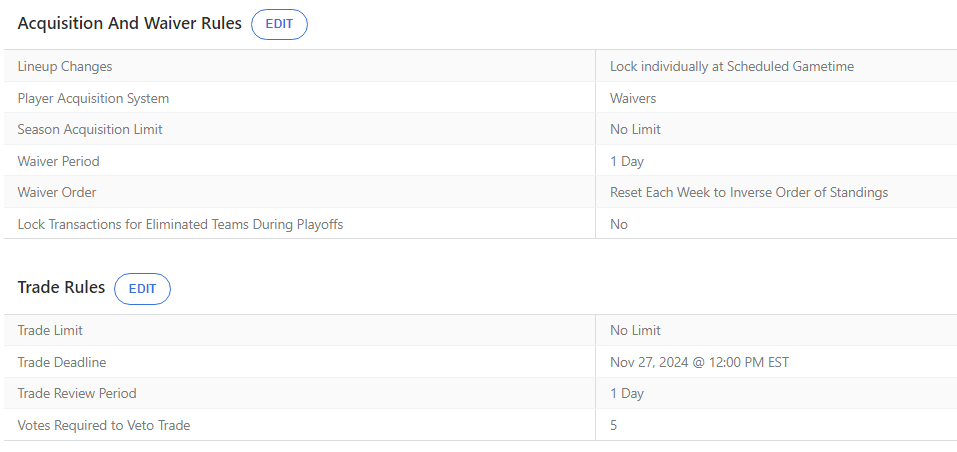The image size is (957, 452).
Task: Click the Nov 27, 2024 deadline value
Action: click(x=699, y=362)
